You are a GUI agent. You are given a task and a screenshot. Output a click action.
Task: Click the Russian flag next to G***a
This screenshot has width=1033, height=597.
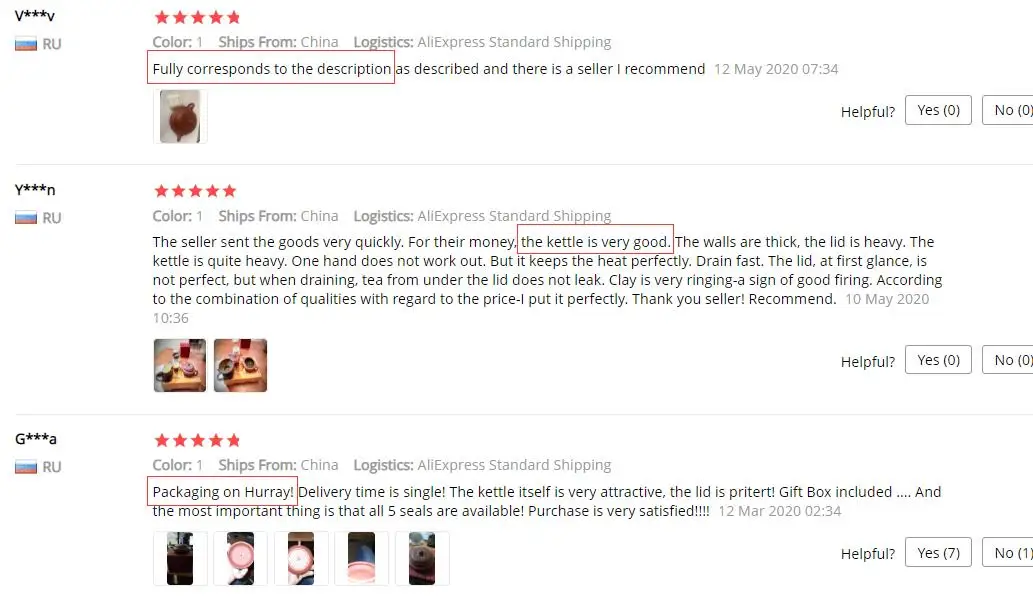[26, 467]
